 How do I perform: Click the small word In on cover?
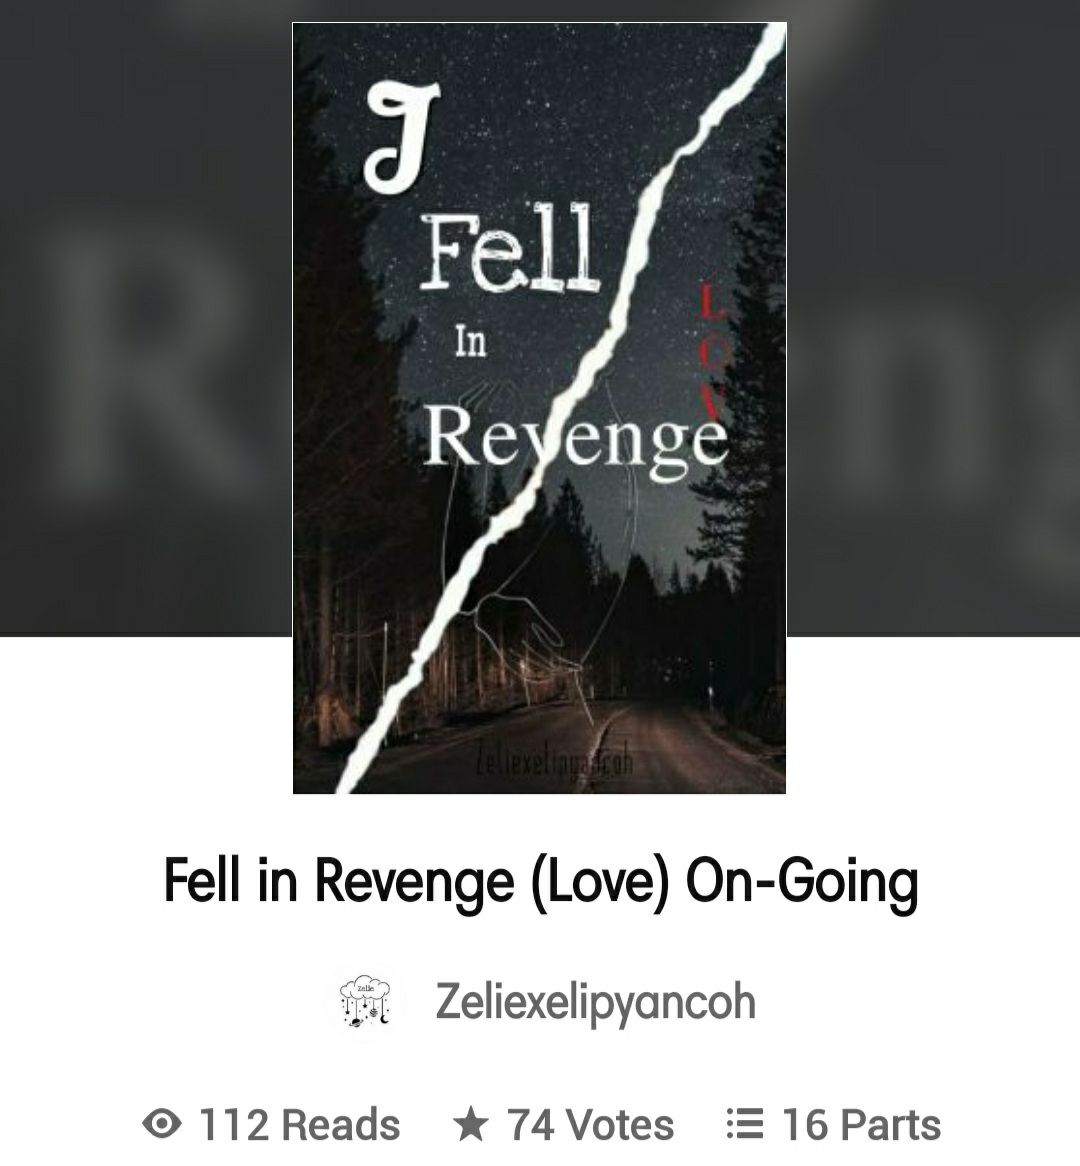click(x=471, y=342)
